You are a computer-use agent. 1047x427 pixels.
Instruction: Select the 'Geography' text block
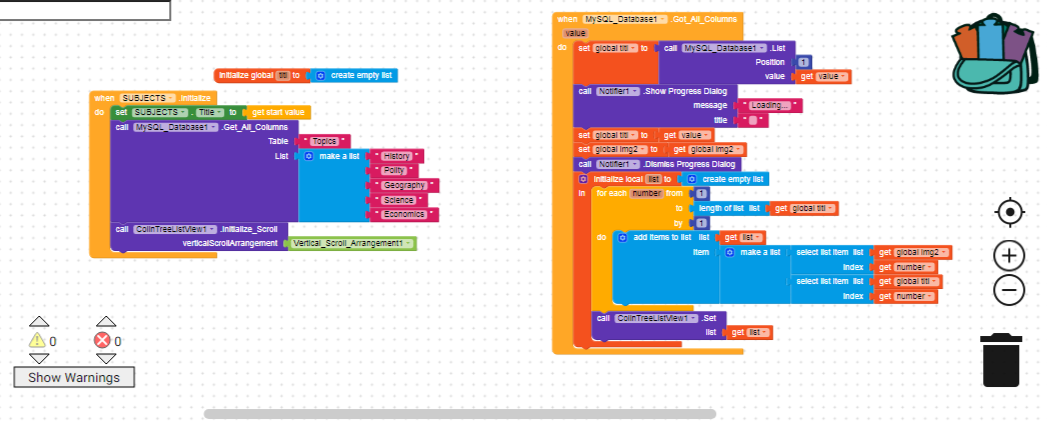pyautogui.click(x=403, y=185)
